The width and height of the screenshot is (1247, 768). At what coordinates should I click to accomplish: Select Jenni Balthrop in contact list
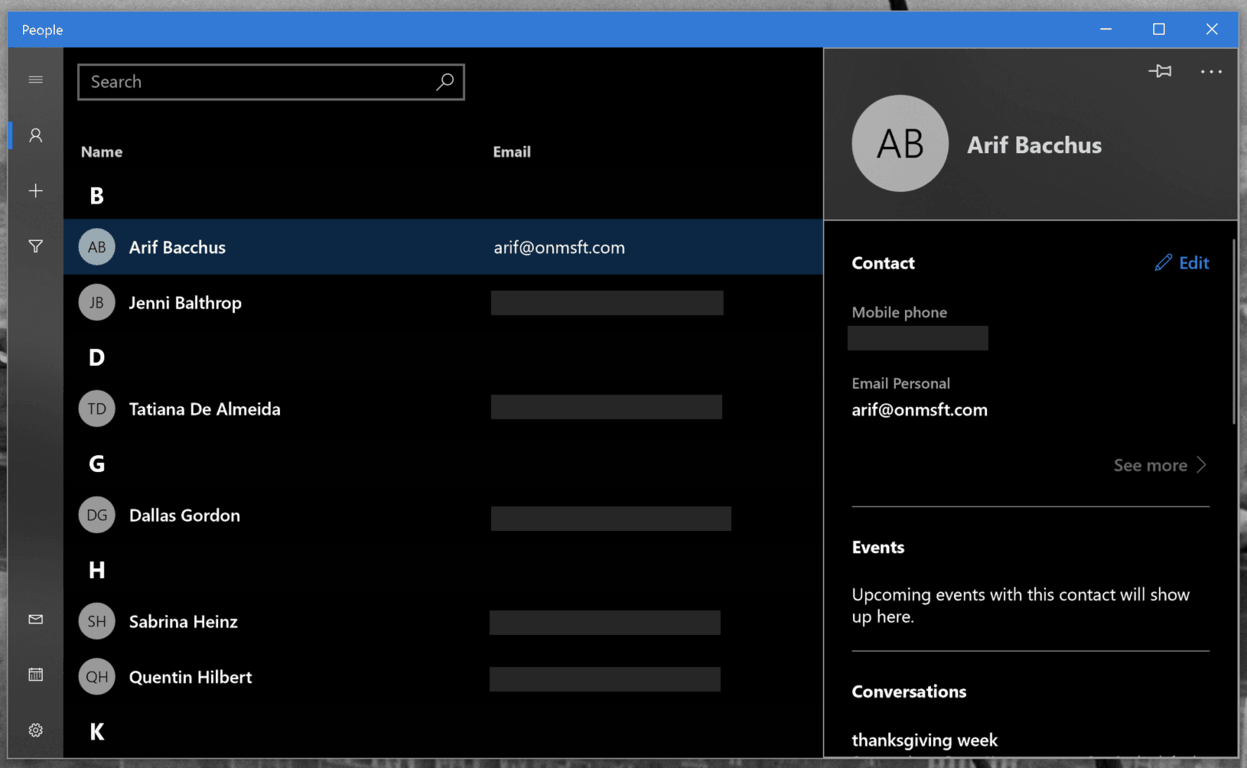coord(443,303)
